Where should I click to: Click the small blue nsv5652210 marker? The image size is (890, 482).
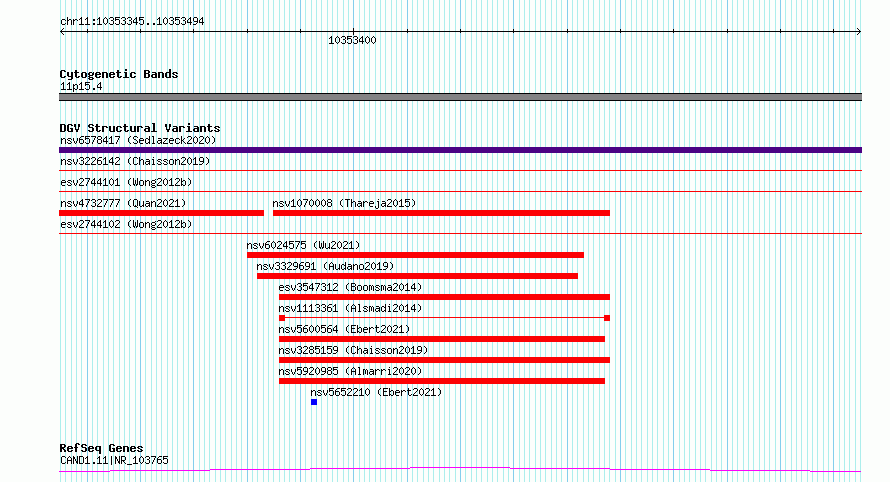pyautogui.click(x=314, y=402)
